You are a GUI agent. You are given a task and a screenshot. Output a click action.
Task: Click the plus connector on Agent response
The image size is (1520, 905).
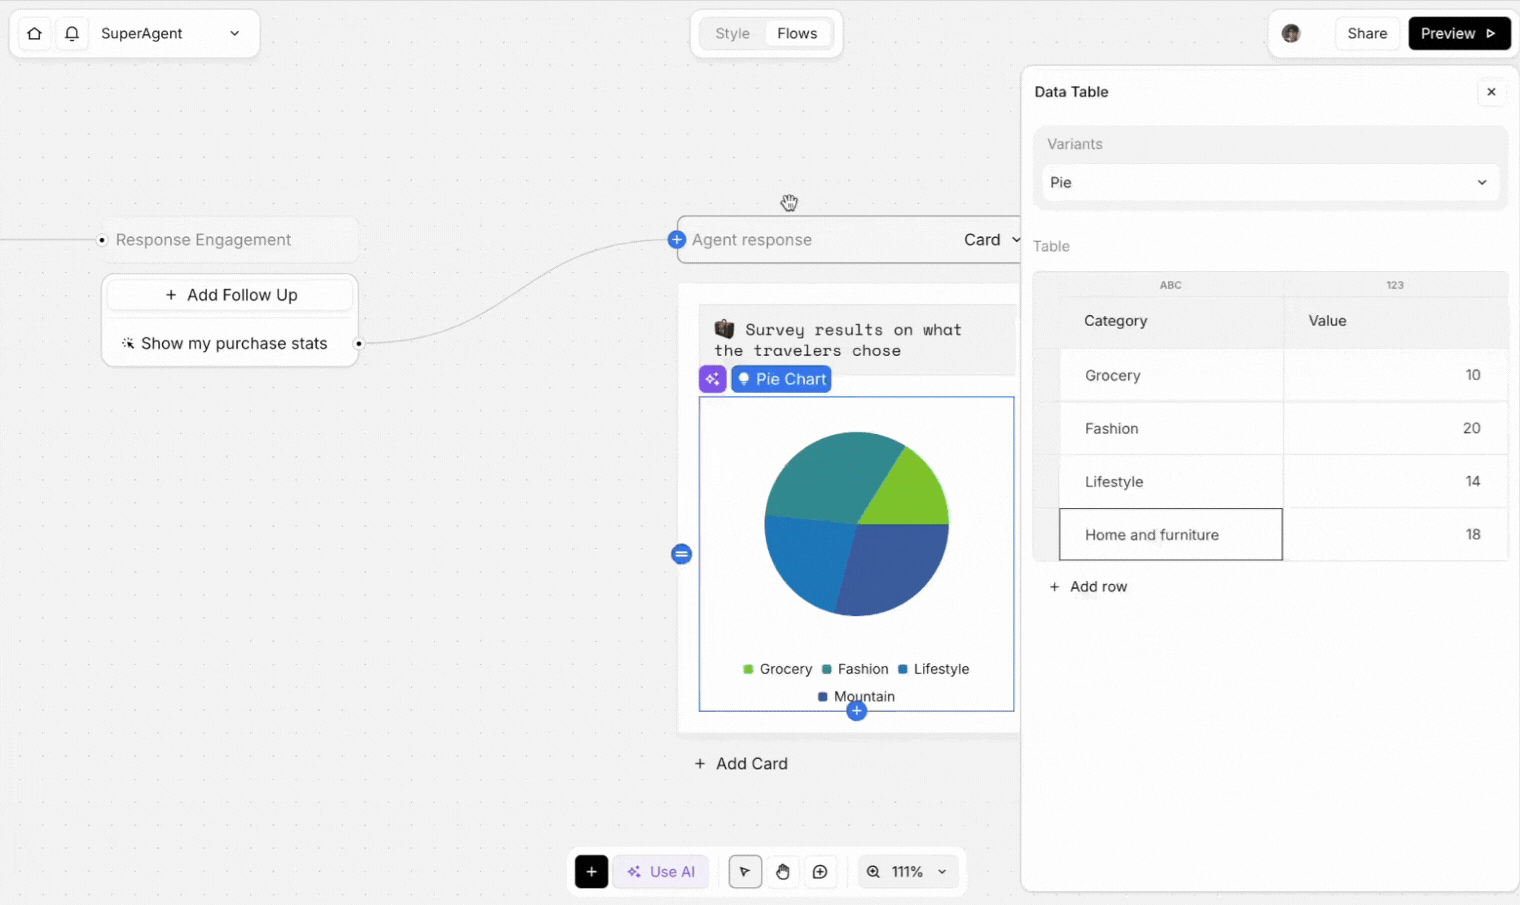point(677,240)
